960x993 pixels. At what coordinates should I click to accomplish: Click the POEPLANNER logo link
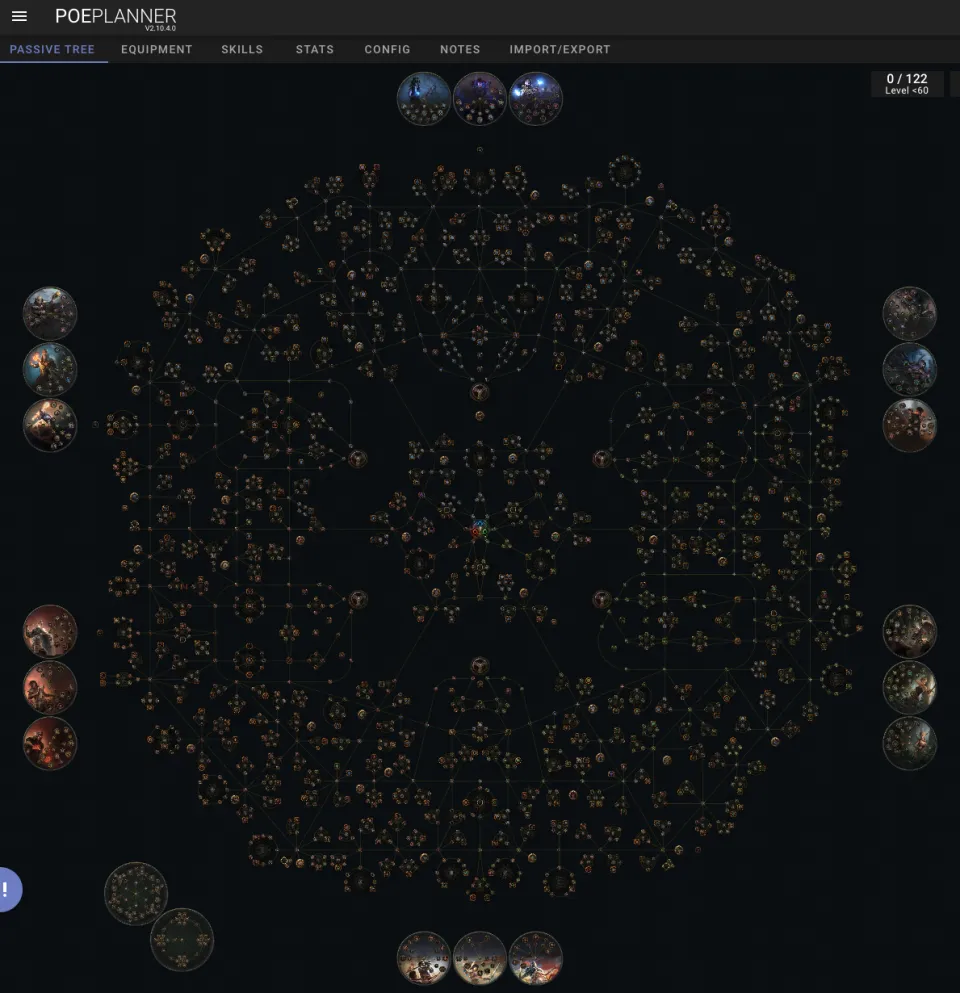point(115,17)
